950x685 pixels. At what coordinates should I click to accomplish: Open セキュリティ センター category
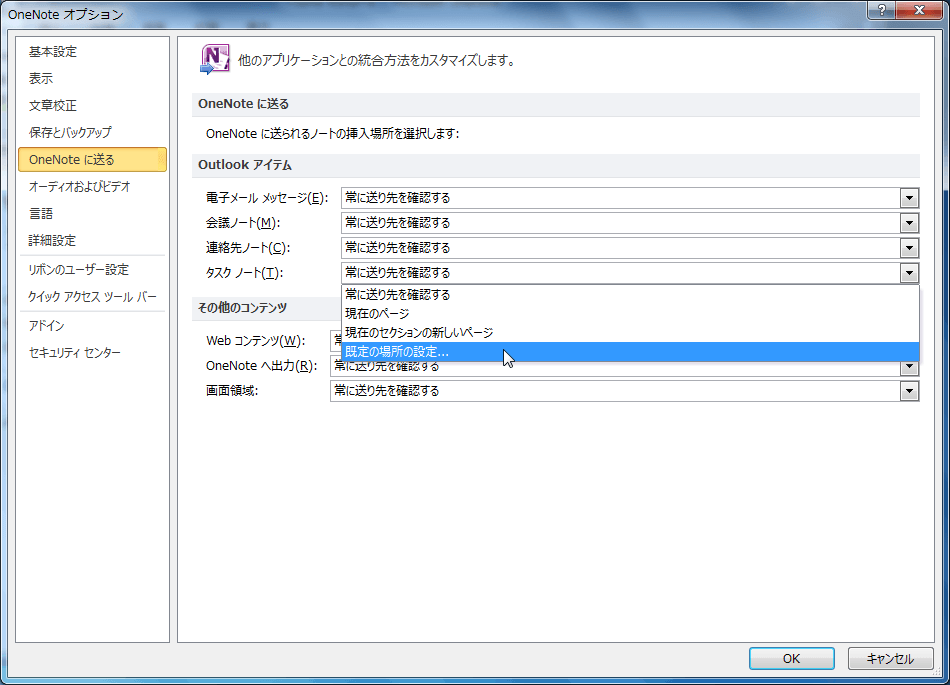coord(92,352)
